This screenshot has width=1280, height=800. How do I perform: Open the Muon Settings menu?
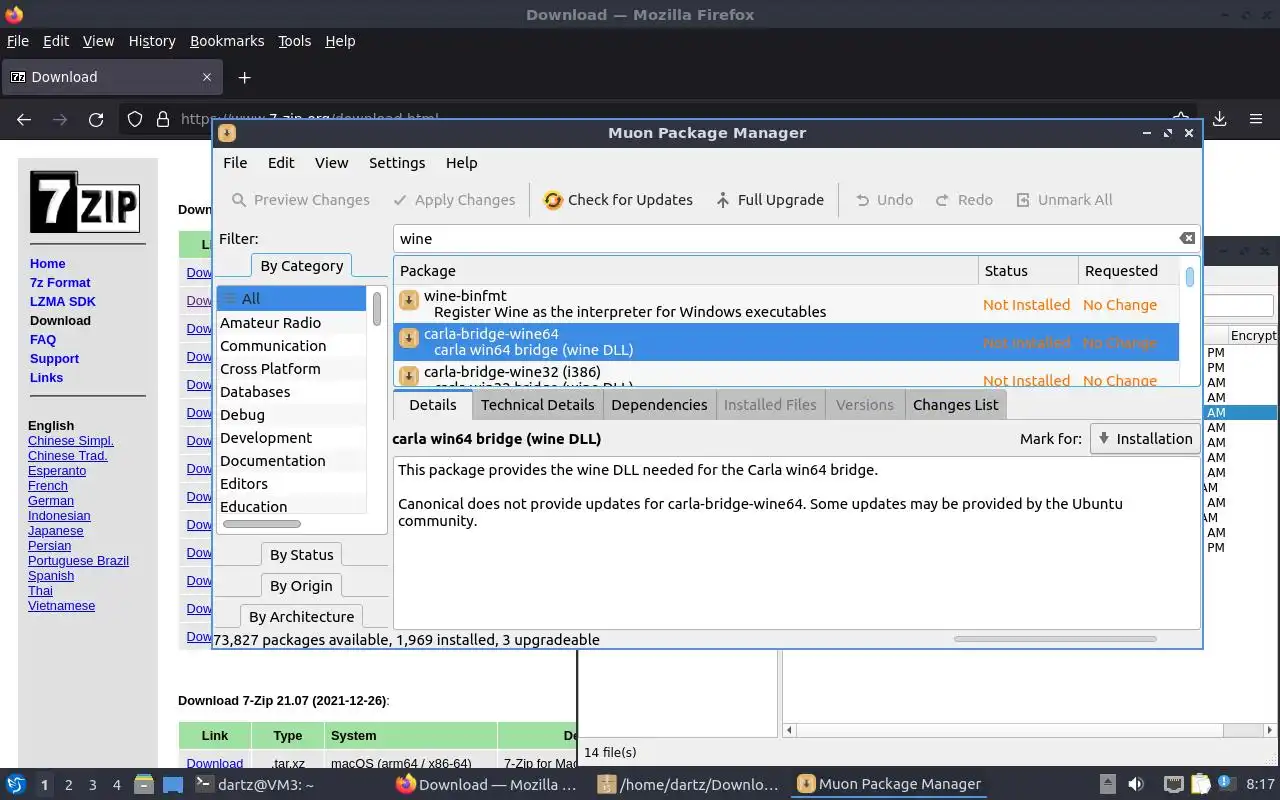pyautogui.click(x=397, y=163)
